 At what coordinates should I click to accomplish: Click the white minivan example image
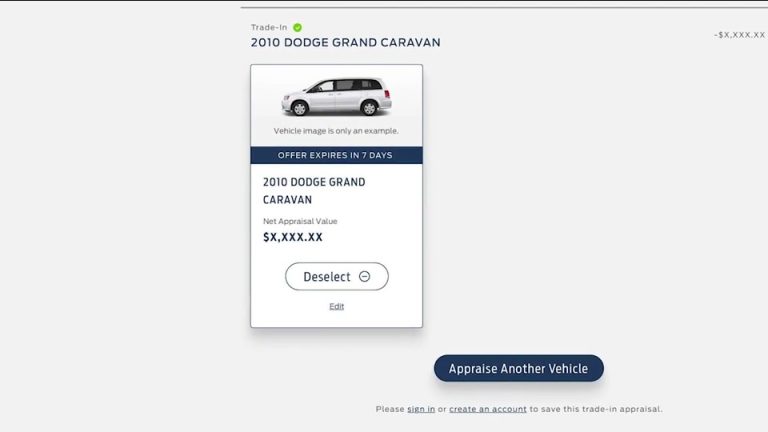click(x=336, y=96)
